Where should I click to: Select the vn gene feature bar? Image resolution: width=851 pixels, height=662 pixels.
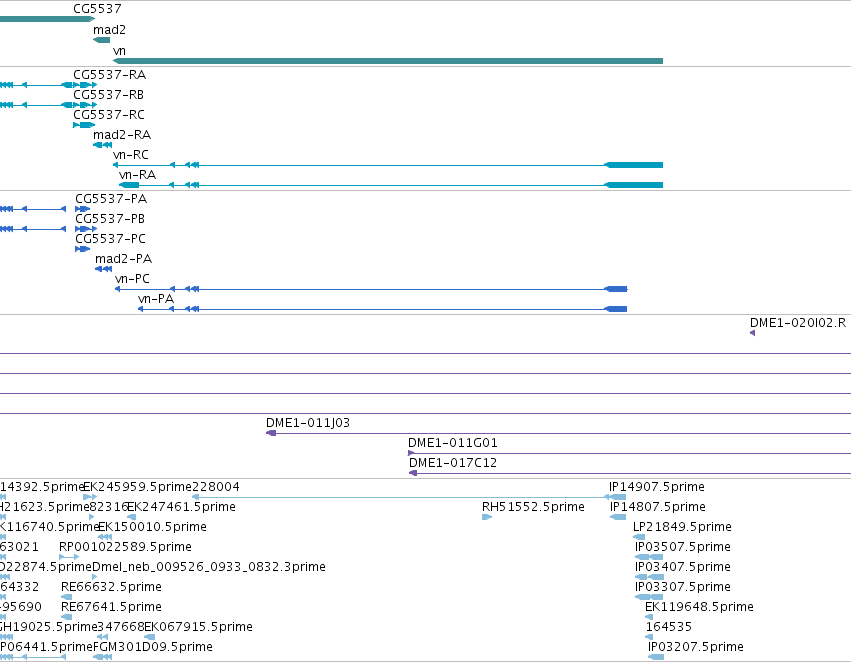(388, 61)
